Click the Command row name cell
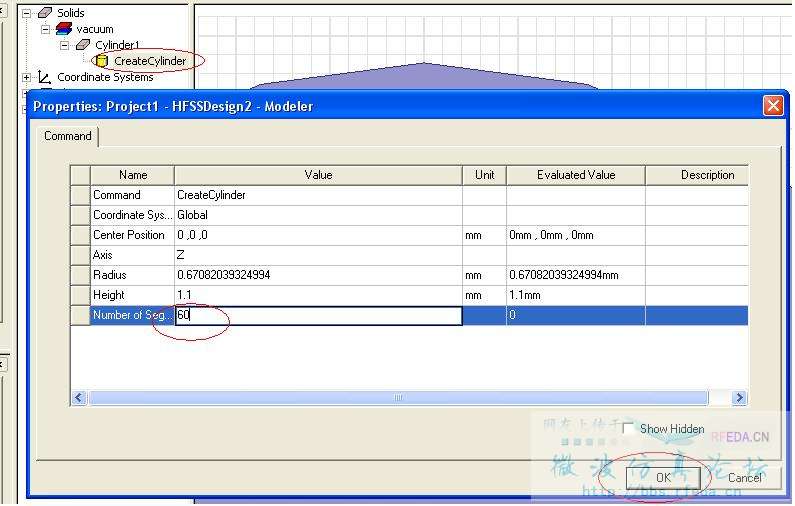This screenshot has width=795, height=506. (x=132, y=195)
